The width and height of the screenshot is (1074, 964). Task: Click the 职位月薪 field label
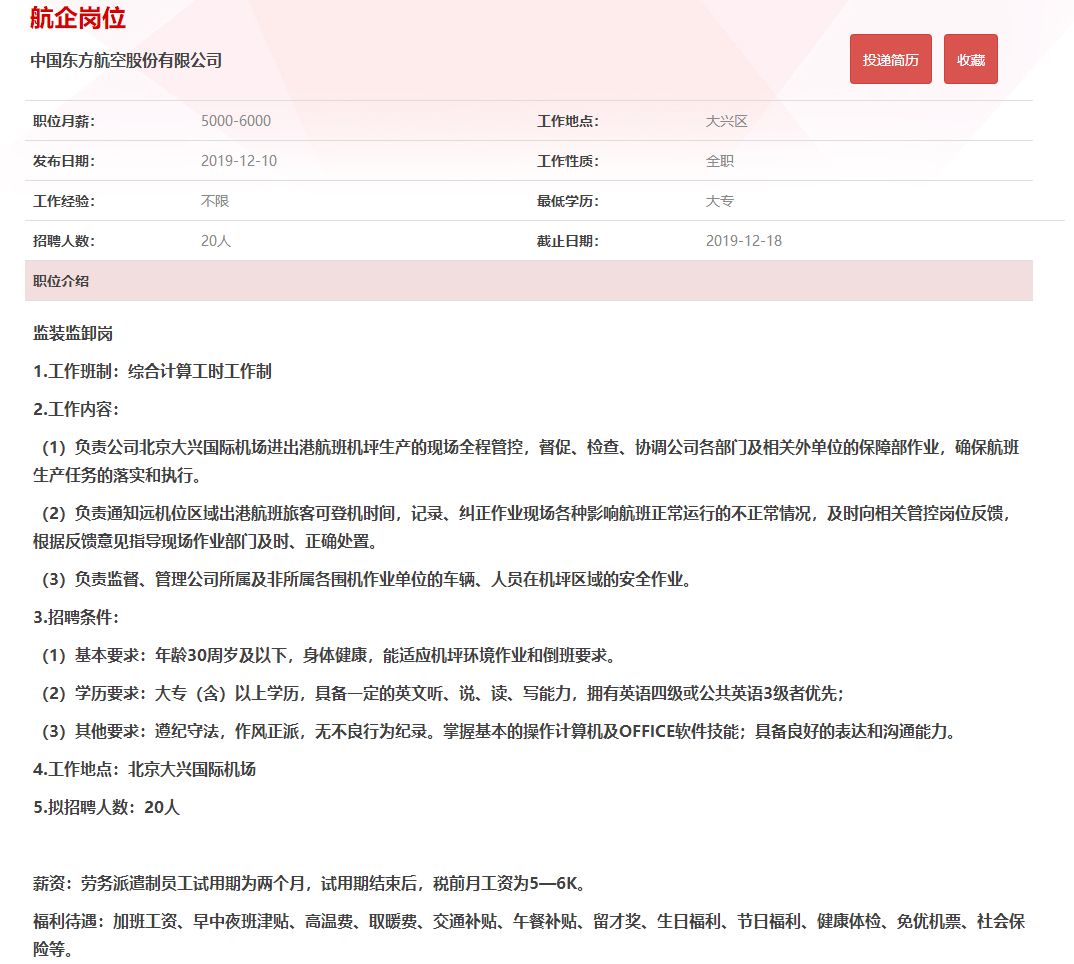click(64, 121)
